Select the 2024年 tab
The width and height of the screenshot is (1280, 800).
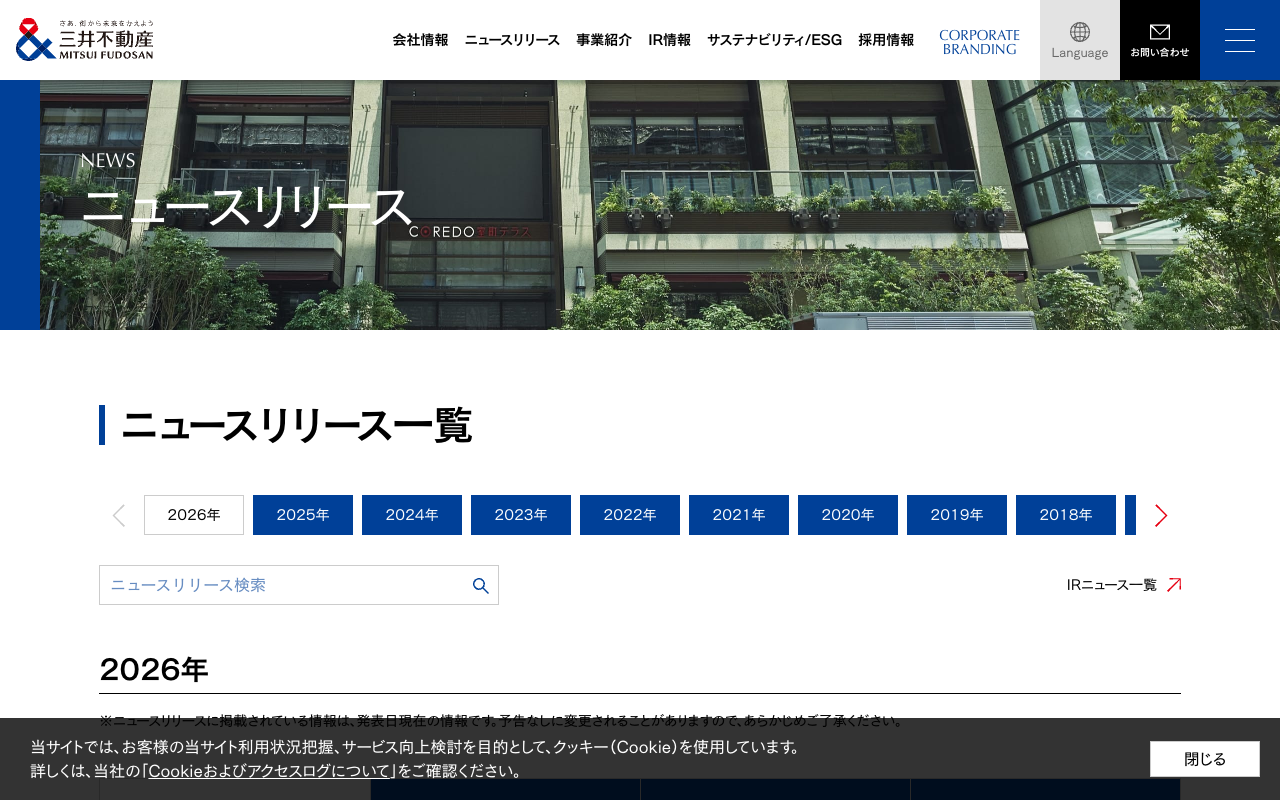(412, 515)
